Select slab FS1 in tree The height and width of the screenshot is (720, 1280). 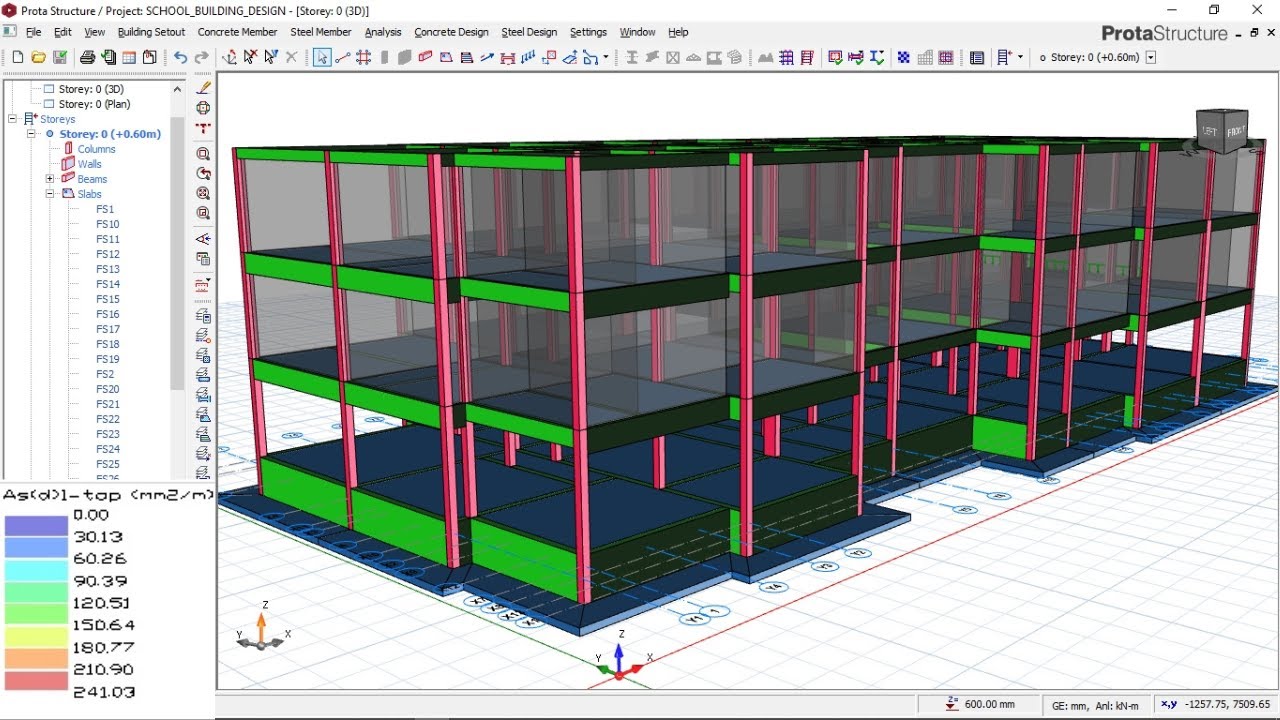[105, 209]
